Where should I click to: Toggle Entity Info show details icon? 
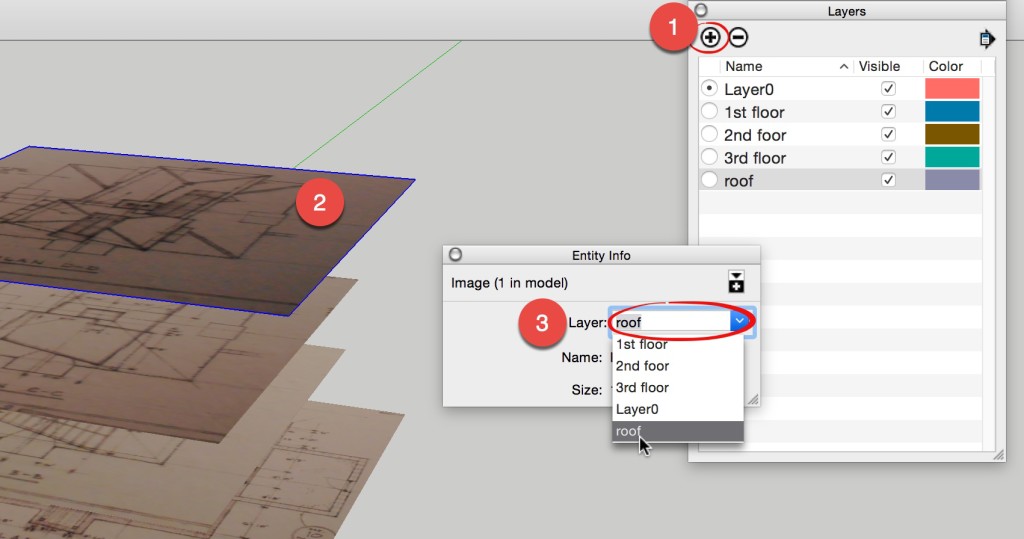coord(737,281)
